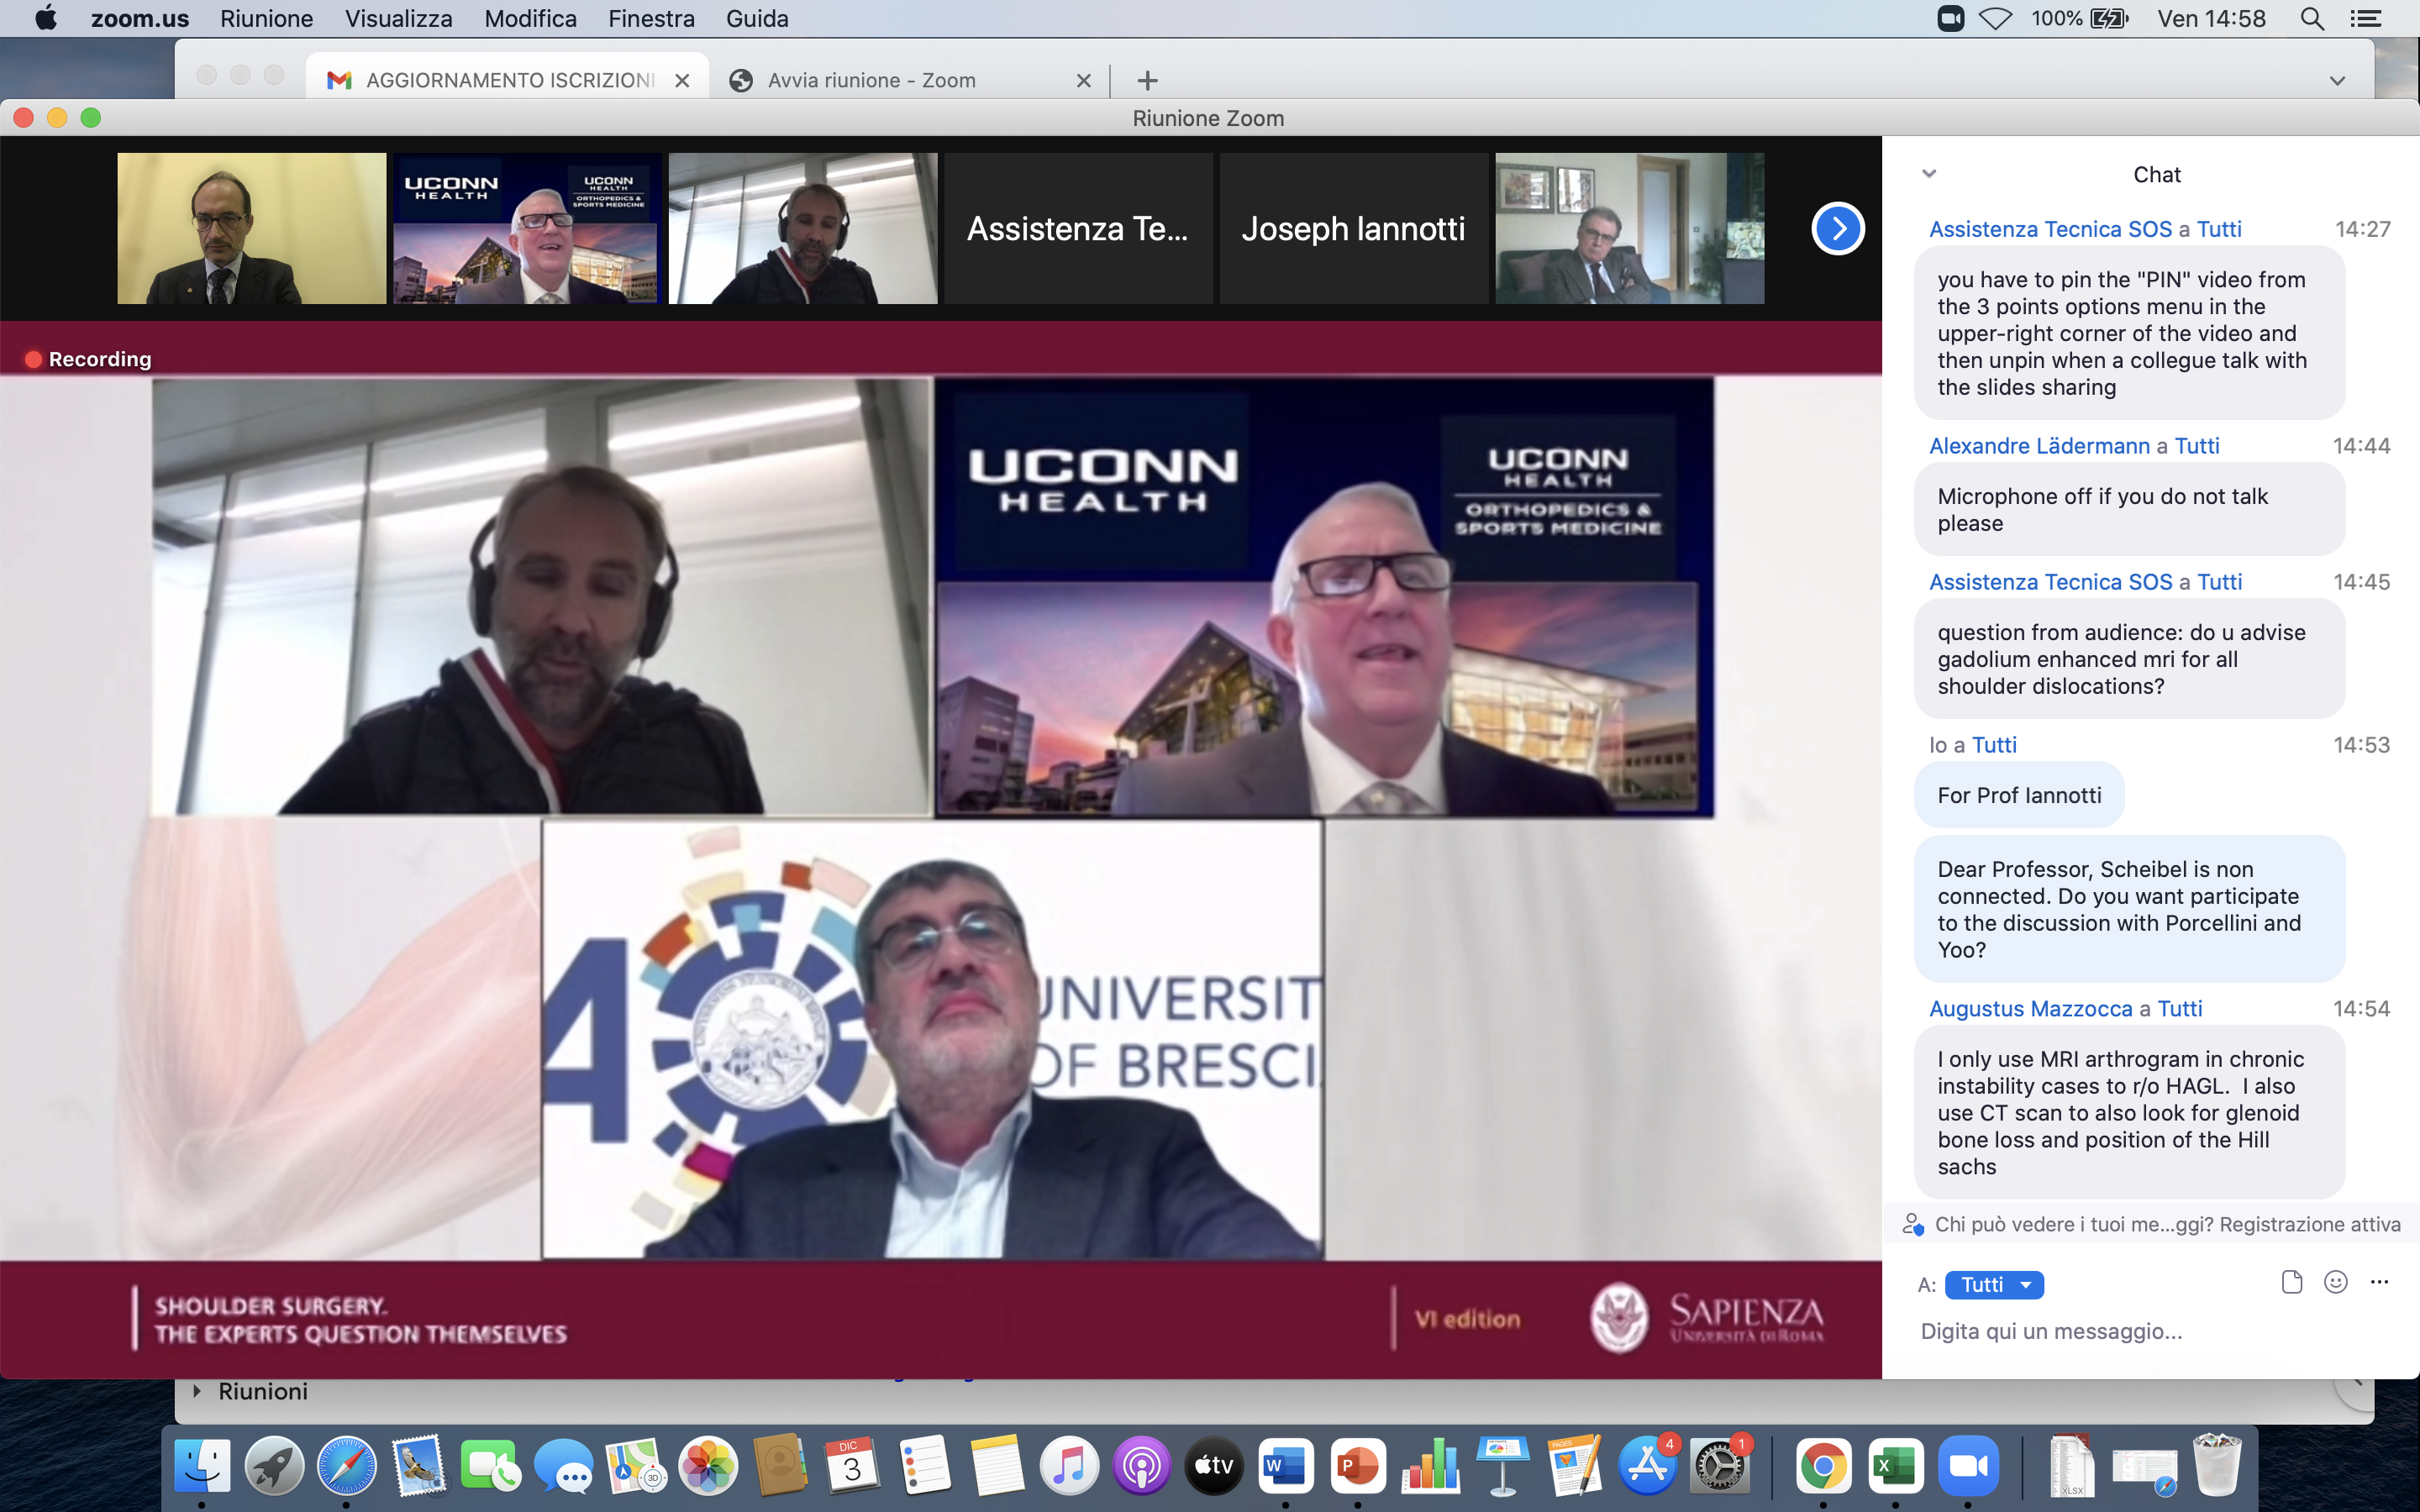
Task: Click the Zoom camera menu bar icon
Action: [x=1950, y=19]
